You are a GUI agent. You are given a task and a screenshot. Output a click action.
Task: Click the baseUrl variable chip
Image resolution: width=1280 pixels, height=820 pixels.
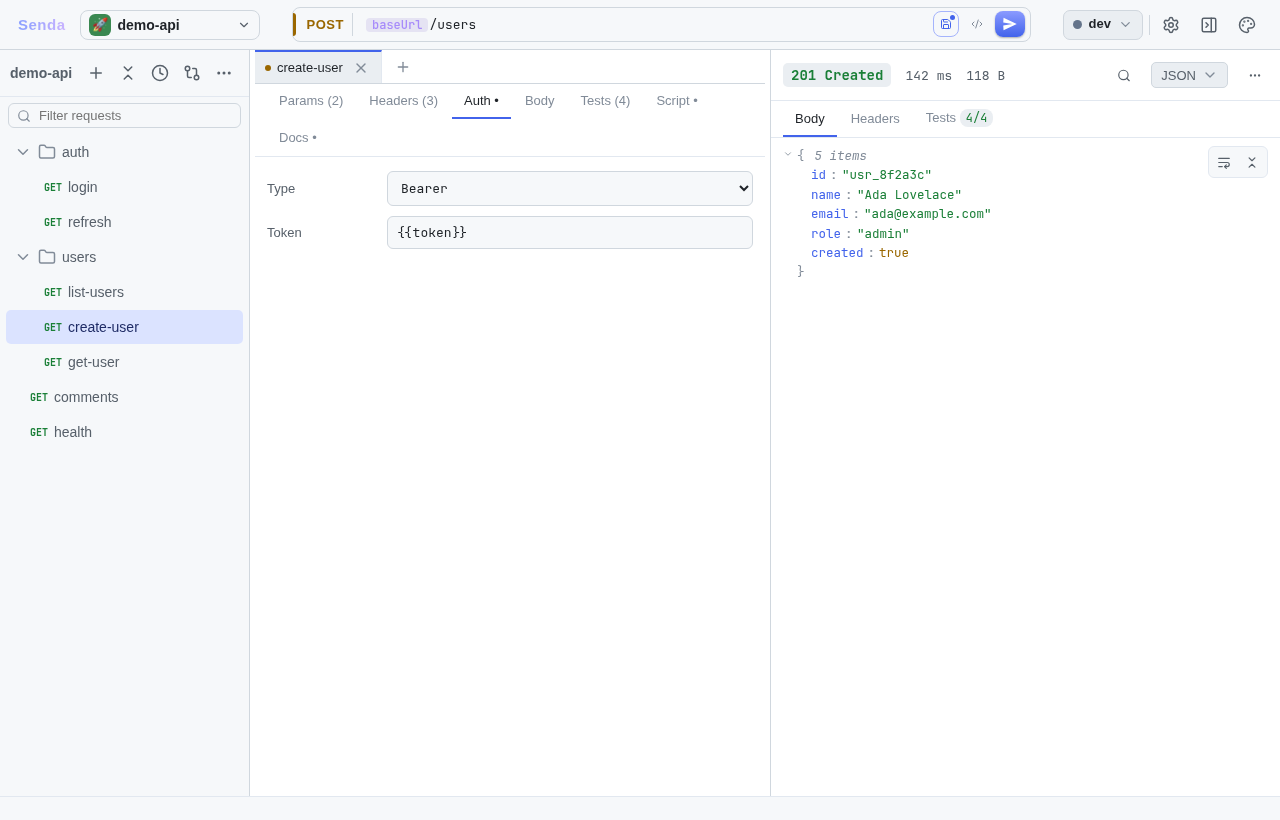click(x=397, y=25)
